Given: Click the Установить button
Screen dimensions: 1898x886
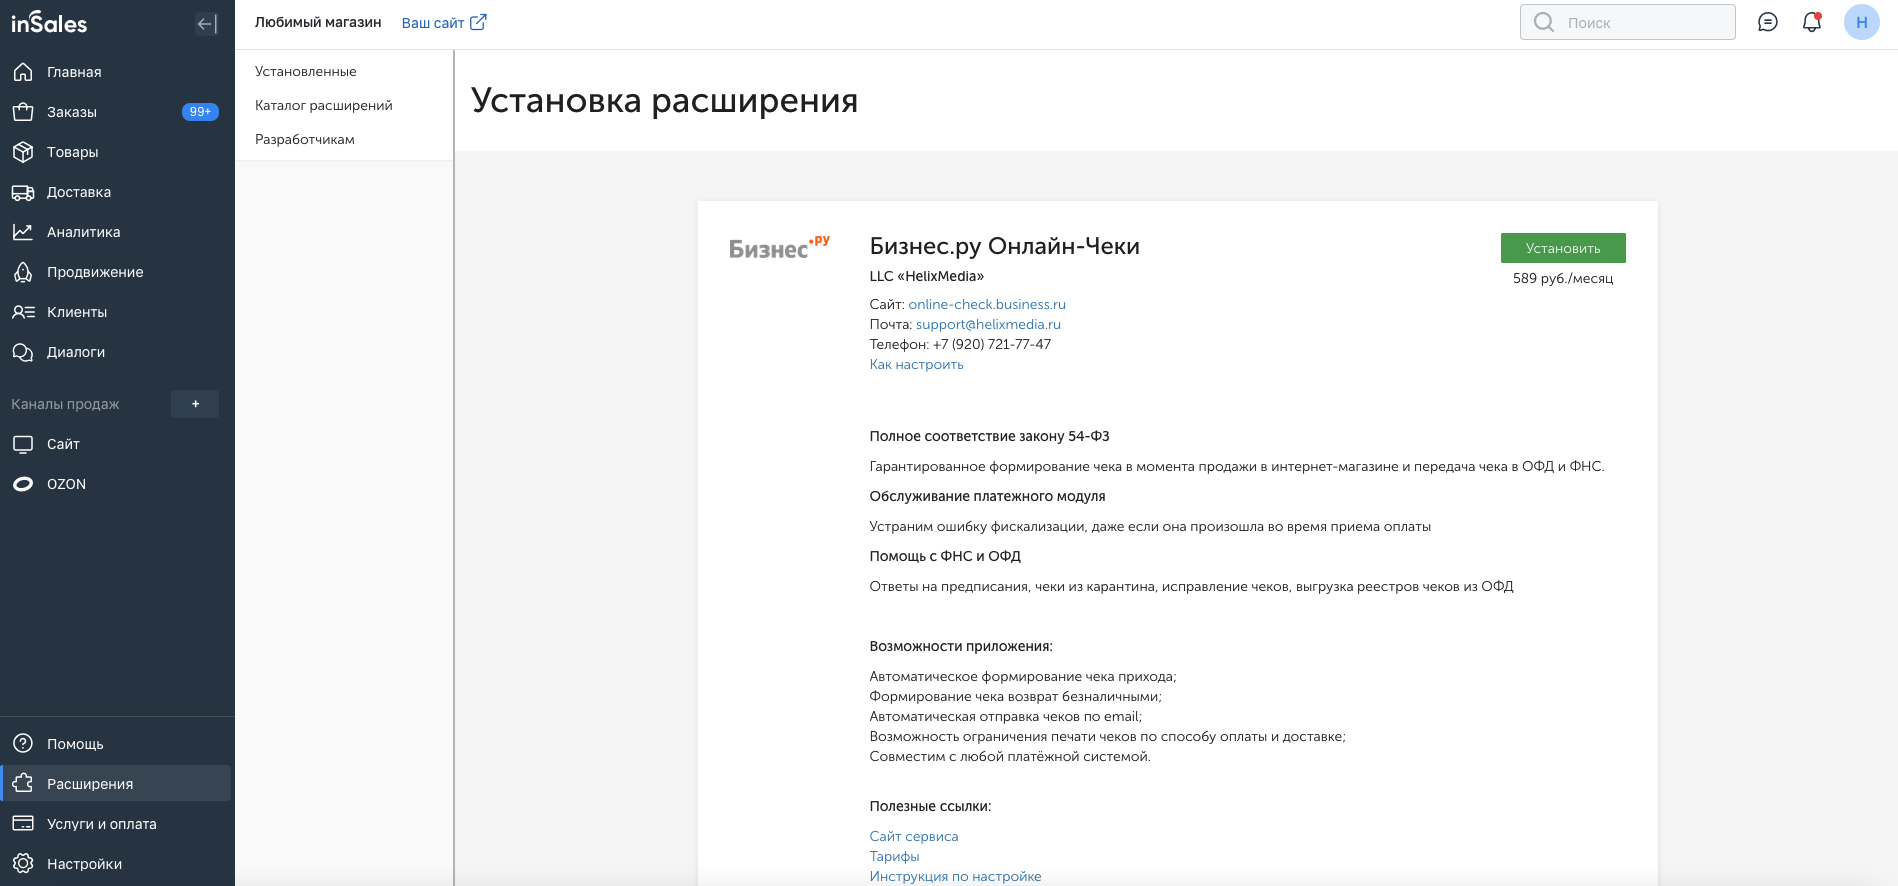Looking at the screenshot, I should tap(1563, 248).
